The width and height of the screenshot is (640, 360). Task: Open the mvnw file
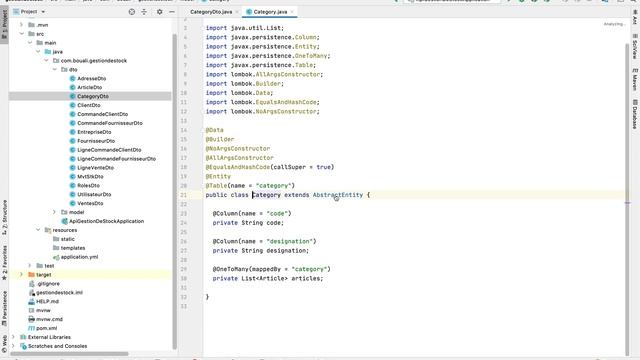43,311
